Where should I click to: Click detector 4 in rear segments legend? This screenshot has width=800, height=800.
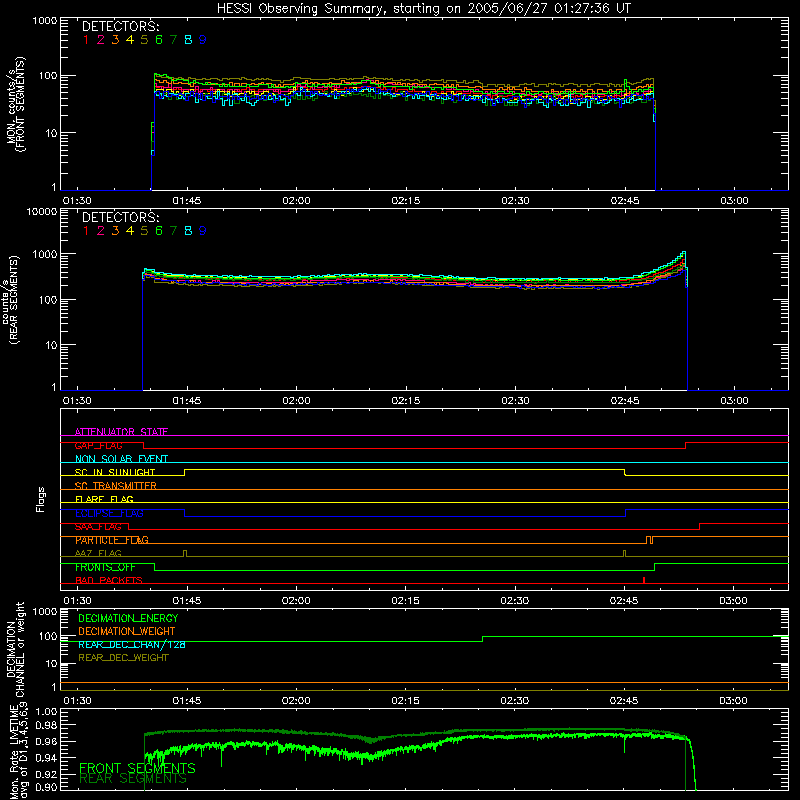click(x=130, y=231)
